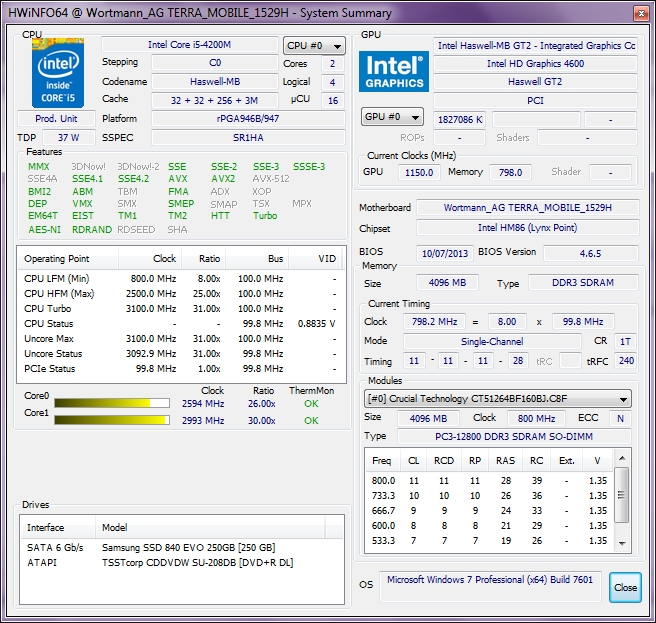Click the module ECC N field

coord(620,418)
